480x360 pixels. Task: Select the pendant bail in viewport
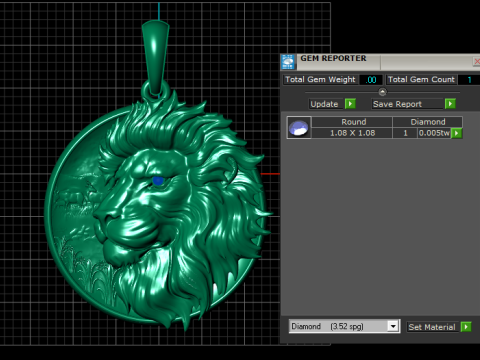[x=155, y=58]
